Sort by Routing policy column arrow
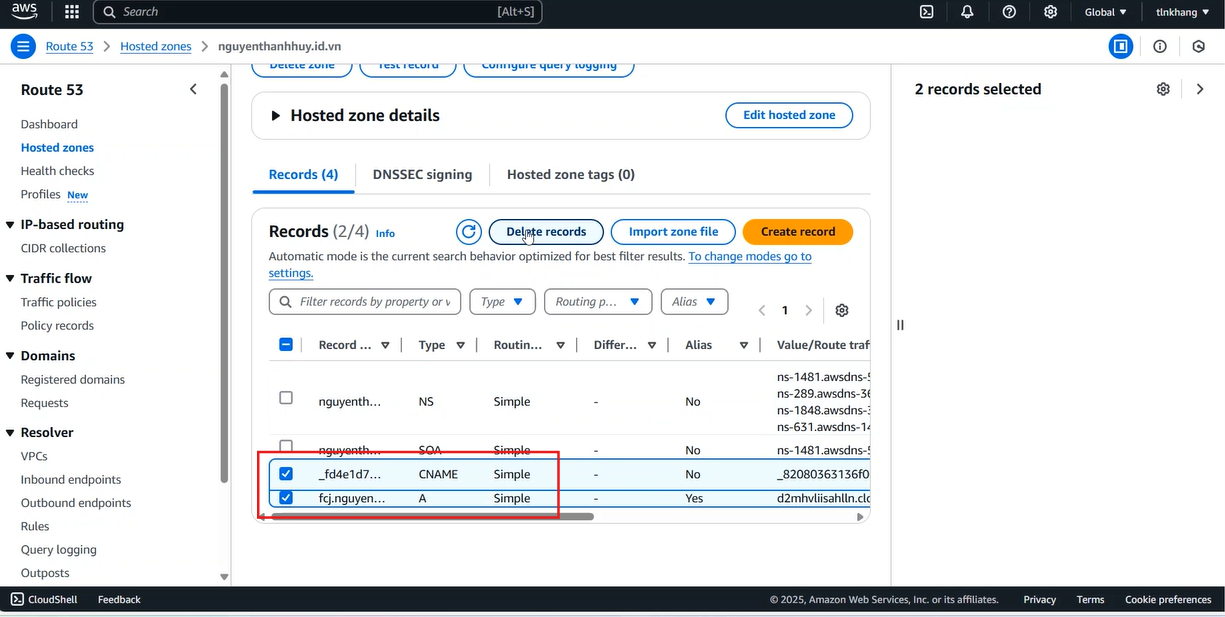The height and width of the screenshot is (617, 1225). click(560, 345)
